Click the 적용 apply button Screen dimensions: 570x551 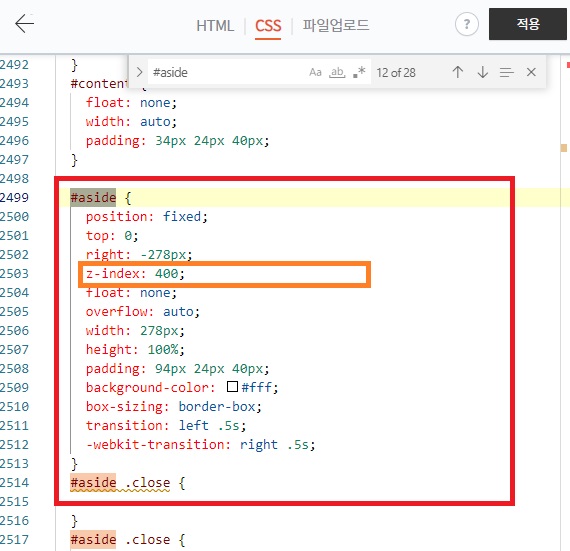coord(527,24)
